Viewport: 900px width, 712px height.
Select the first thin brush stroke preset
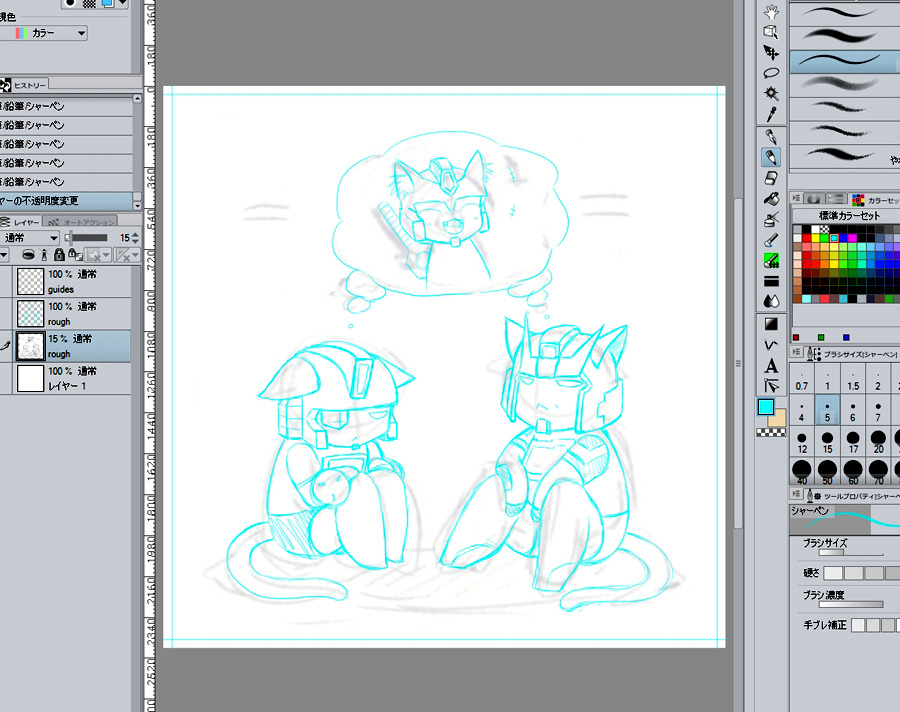[x=845, y=12]
